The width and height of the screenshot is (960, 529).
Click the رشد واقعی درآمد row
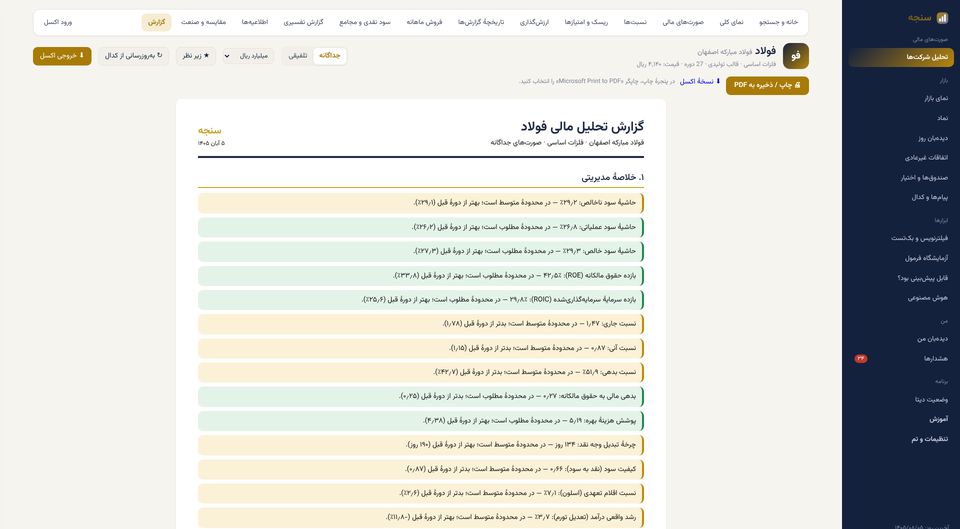[x=421, y=517]
